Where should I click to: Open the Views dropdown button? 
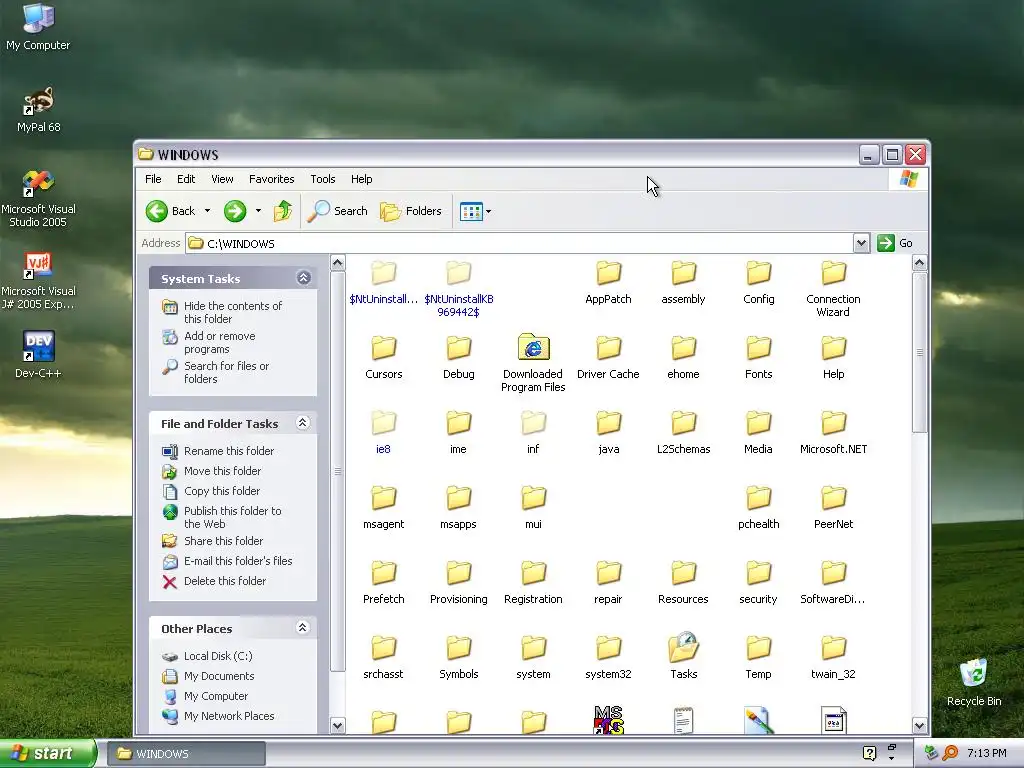coord(475,211)
